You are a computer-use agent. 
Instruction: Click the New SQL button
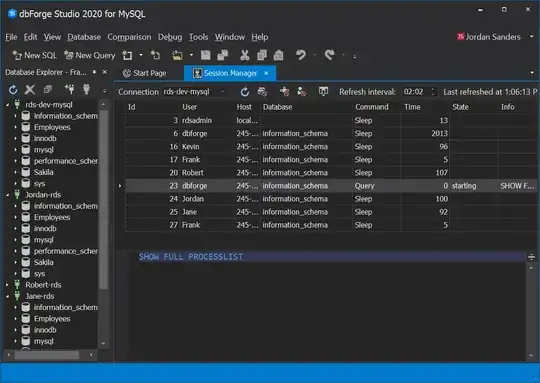(34, 55)
